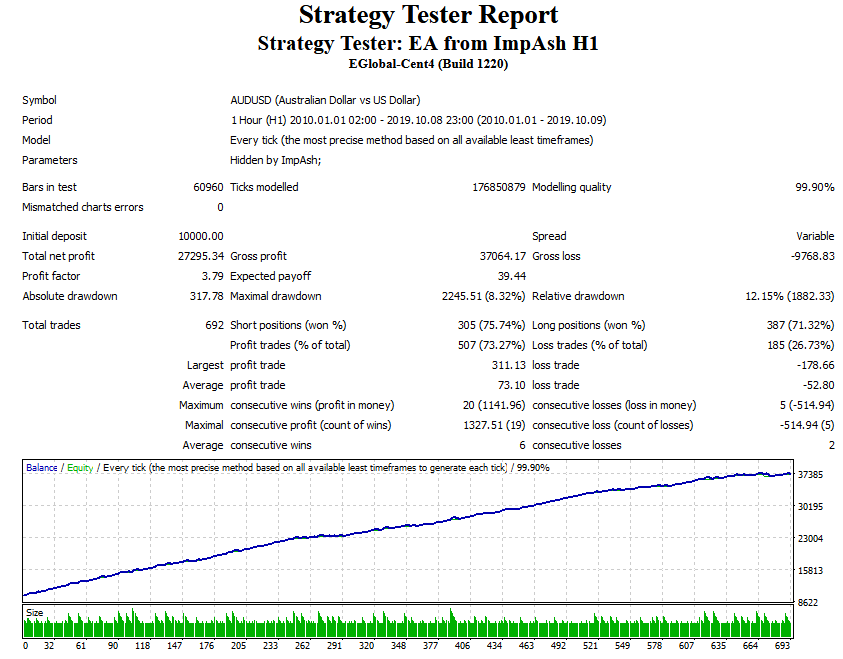The width and height of the screenshot is (843, 659).
Task: Click the 30195 y-axis label
Action: click(810, 506)
